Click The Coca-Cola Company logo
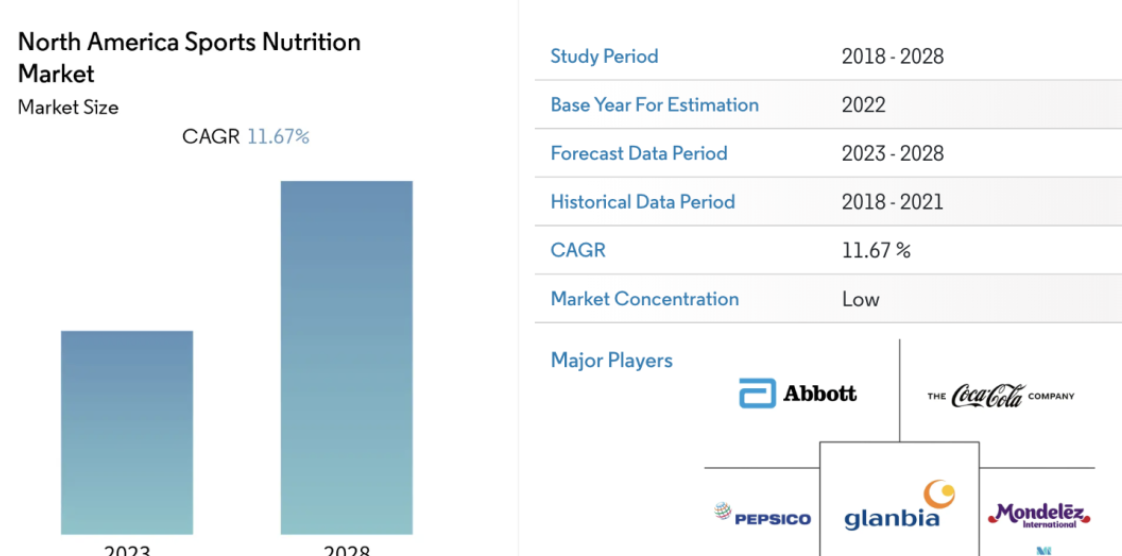 point(1000,395)
